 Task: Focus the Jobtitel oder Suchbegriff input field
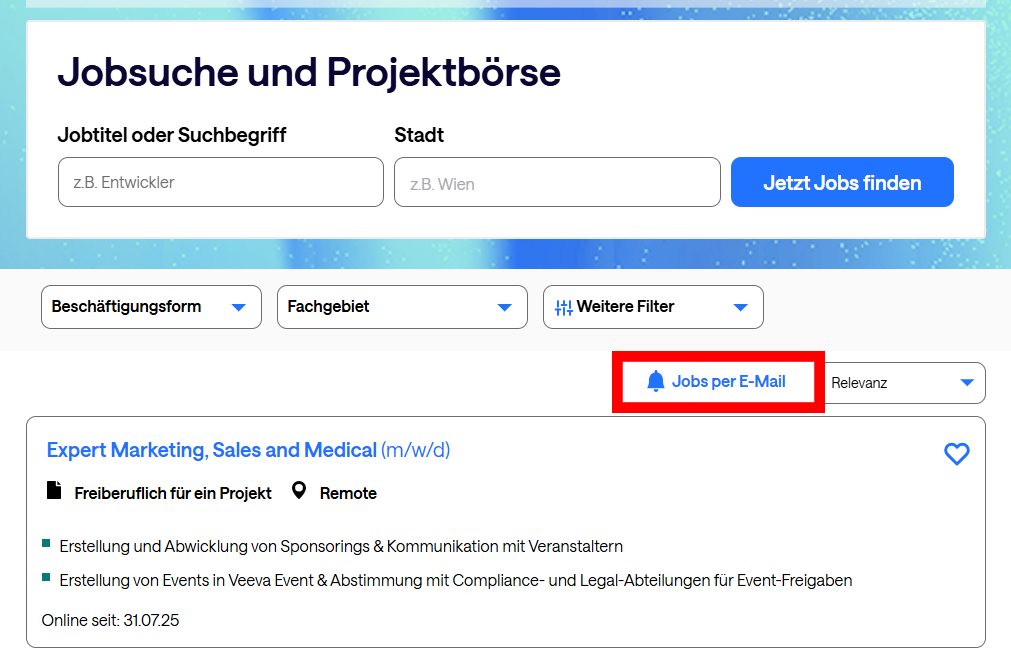pyautogui.click(x=221, y=182)
